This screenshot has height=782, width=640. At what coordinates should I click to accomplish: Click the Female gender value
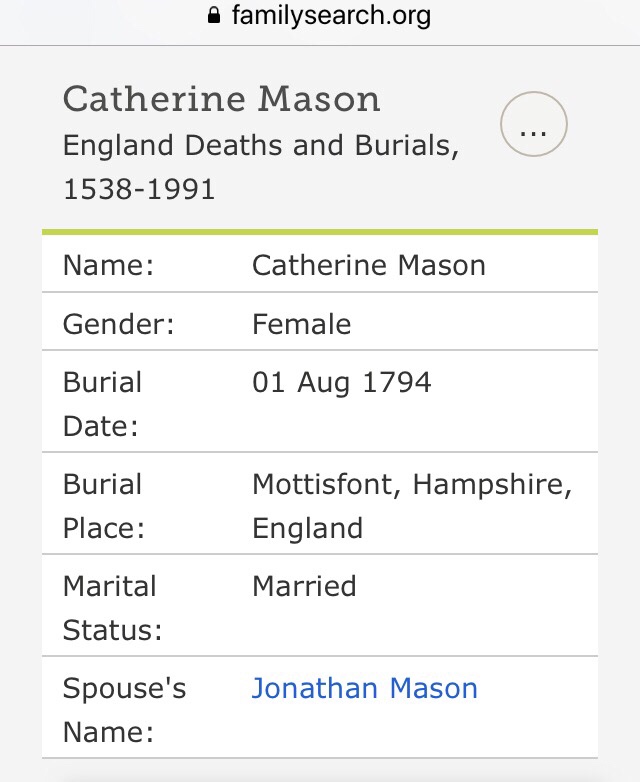coord(301,324)
